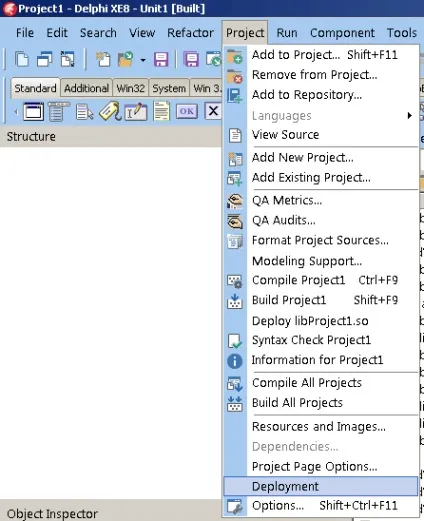Close the open Project menu

pos(245,33)
